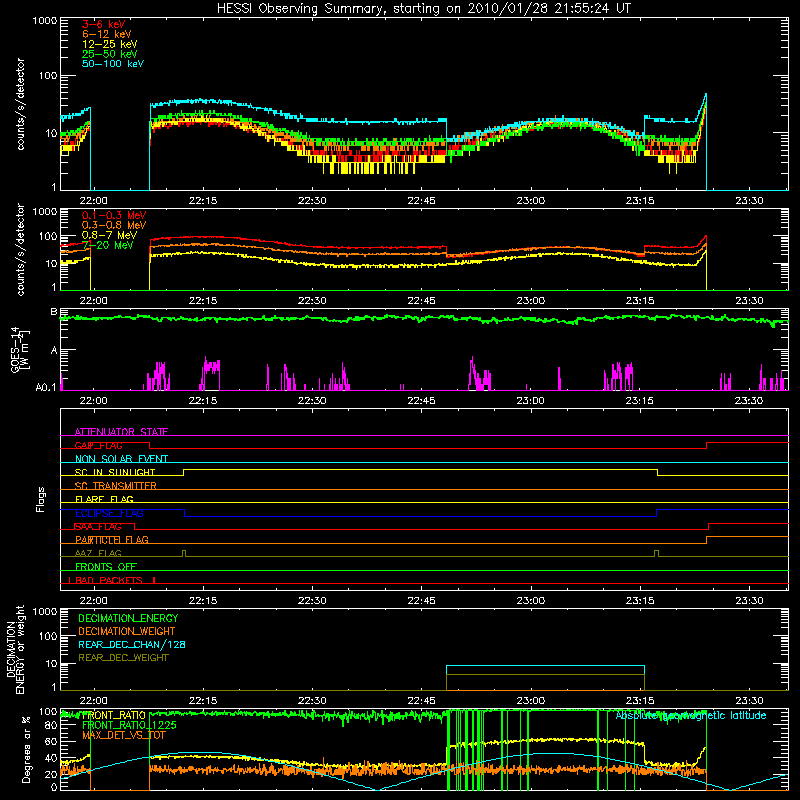Select the red 3-6 keV legend label
This screenshot has width=800, height=800.
pos(104,24)
